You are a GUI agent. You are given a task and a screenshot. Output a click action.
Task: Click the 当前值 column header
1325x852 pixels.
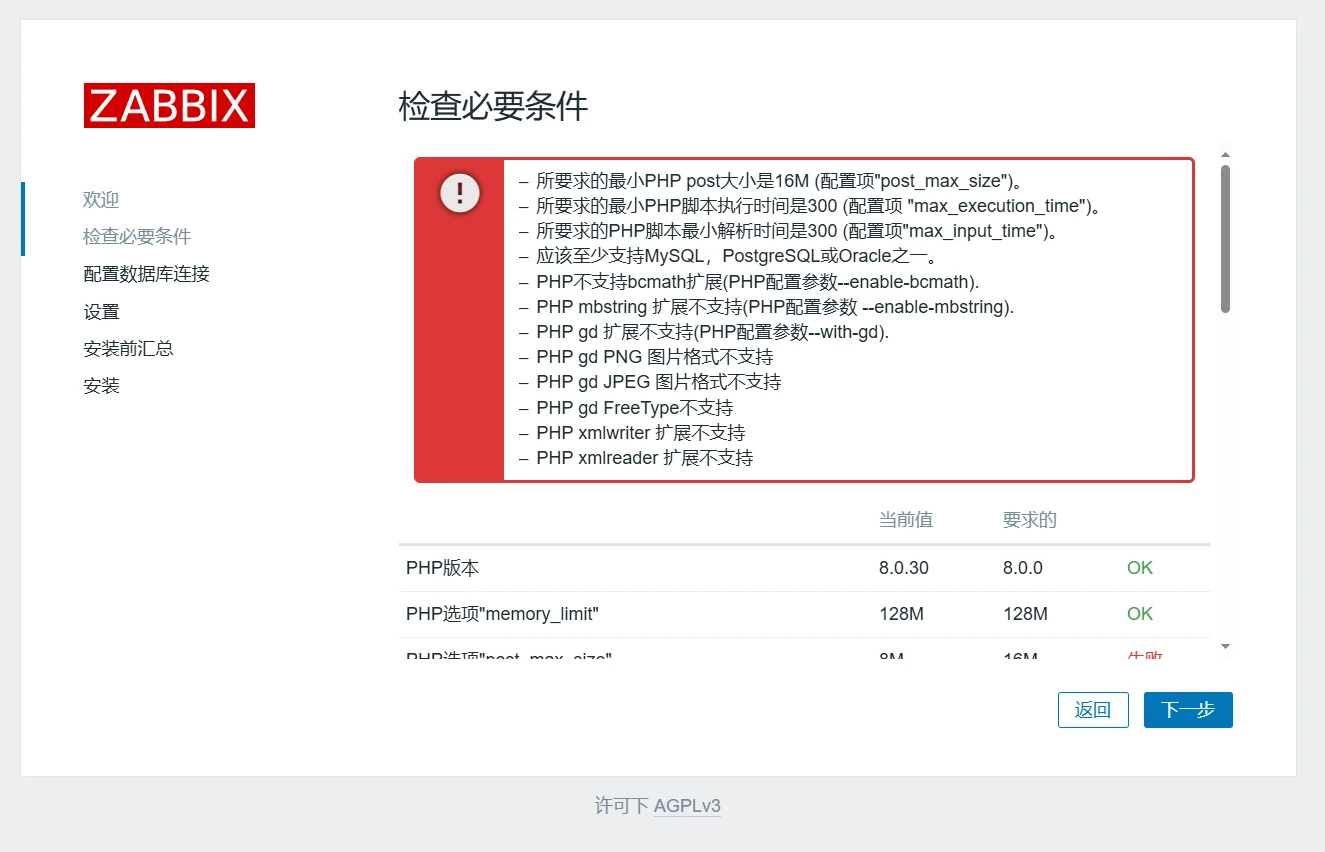pyautogui.click(x=905, y=520)
